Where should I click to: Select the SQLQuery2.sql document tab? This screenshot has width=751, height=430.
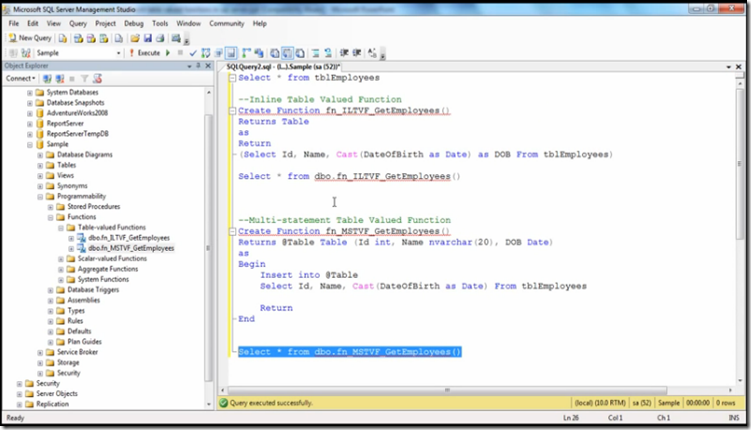point(283,67)
